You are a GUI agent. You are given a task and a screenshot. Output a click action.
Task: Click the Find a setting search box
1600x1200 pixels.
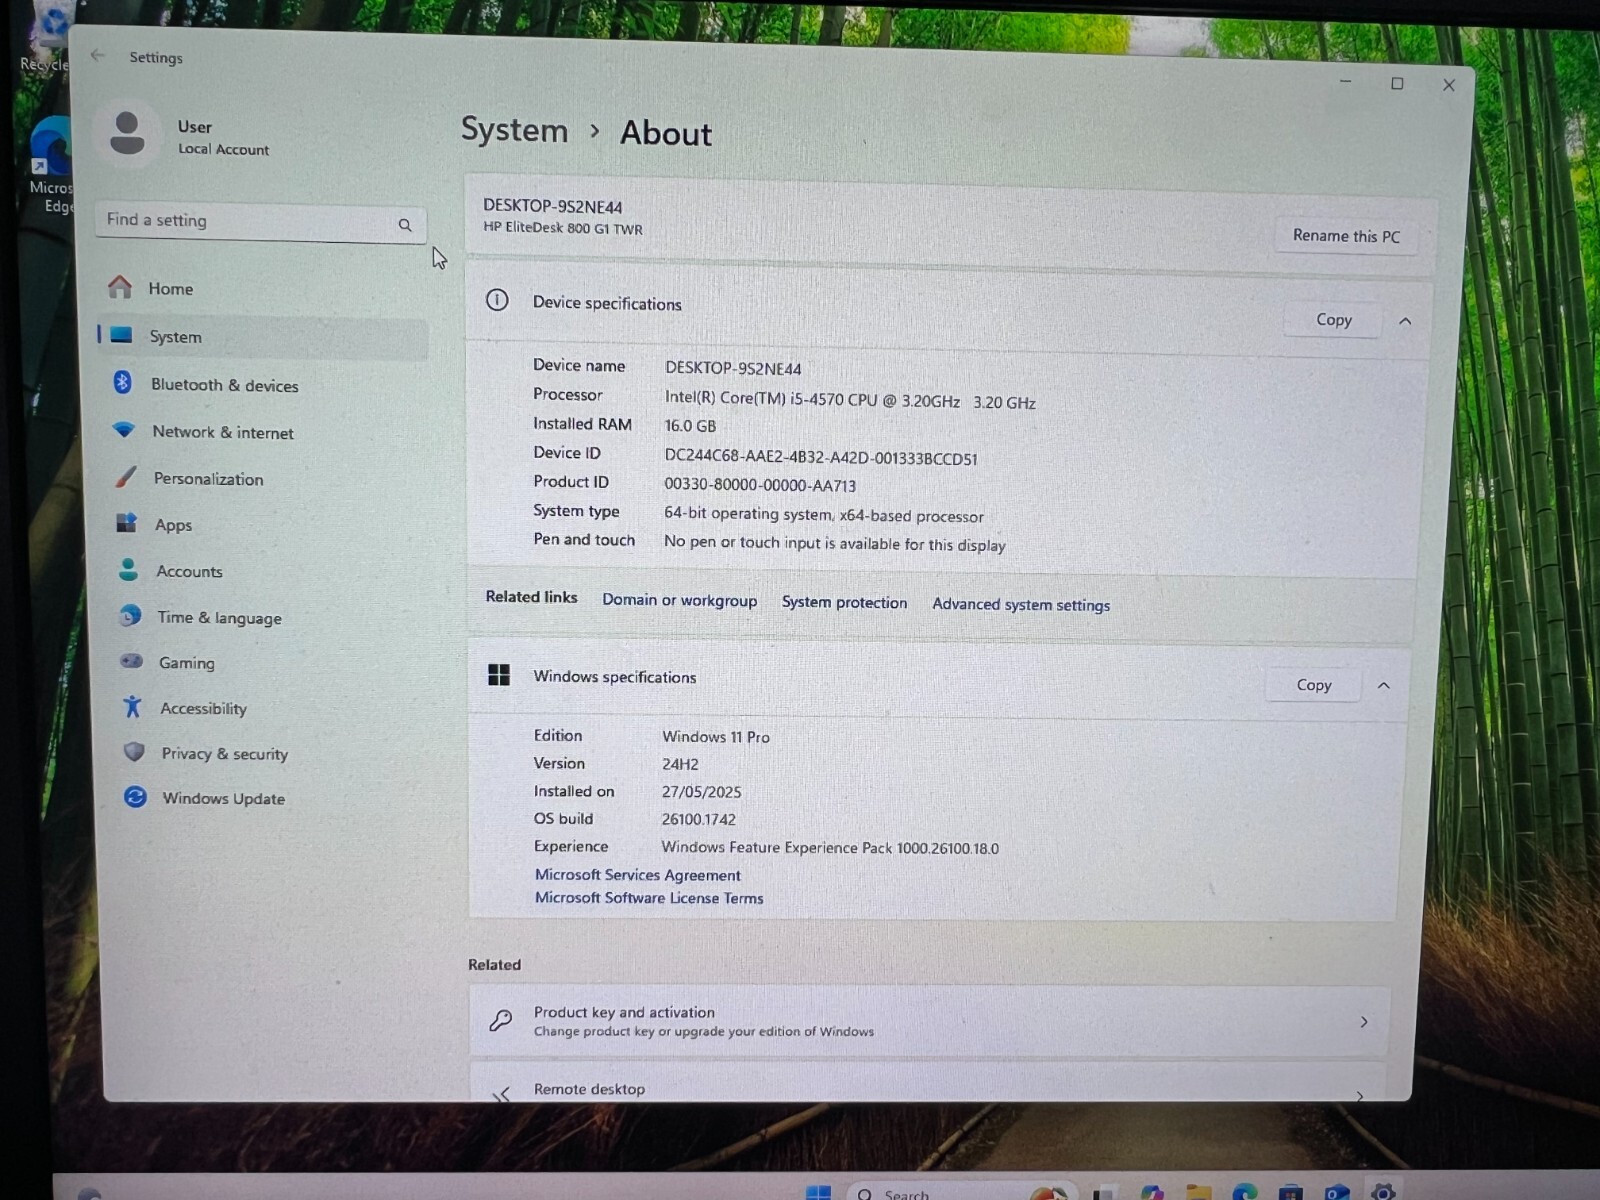(261, 222)
